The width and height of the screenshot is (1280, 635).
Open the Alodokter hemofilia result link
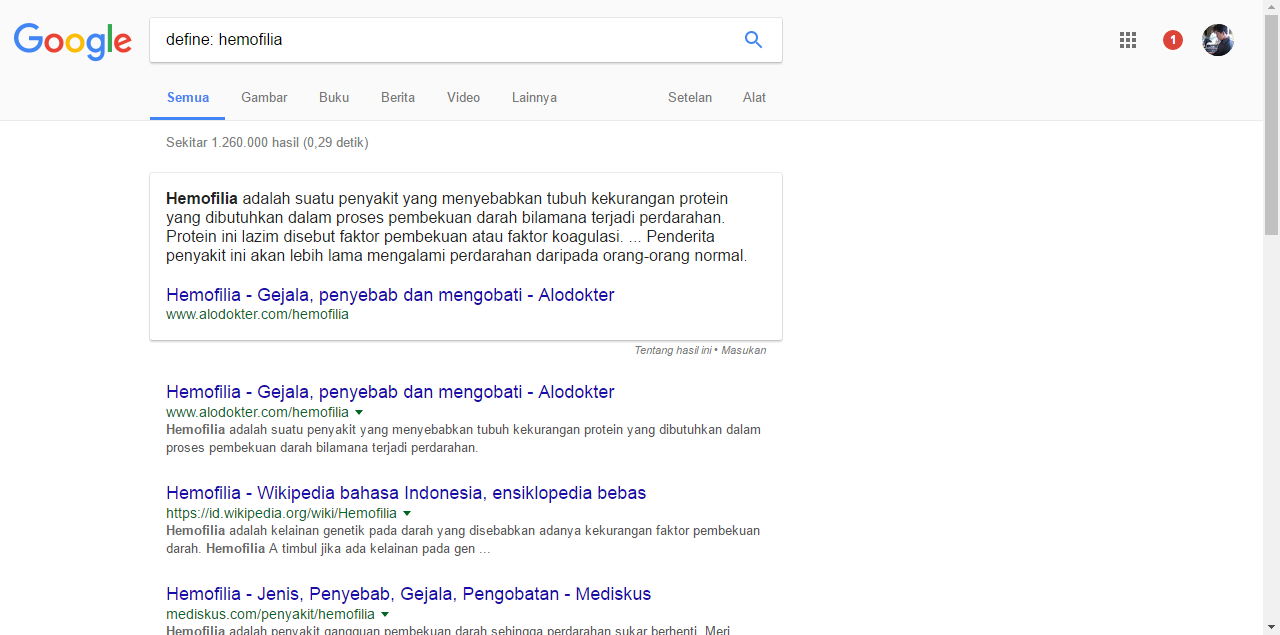coord(390,392)
